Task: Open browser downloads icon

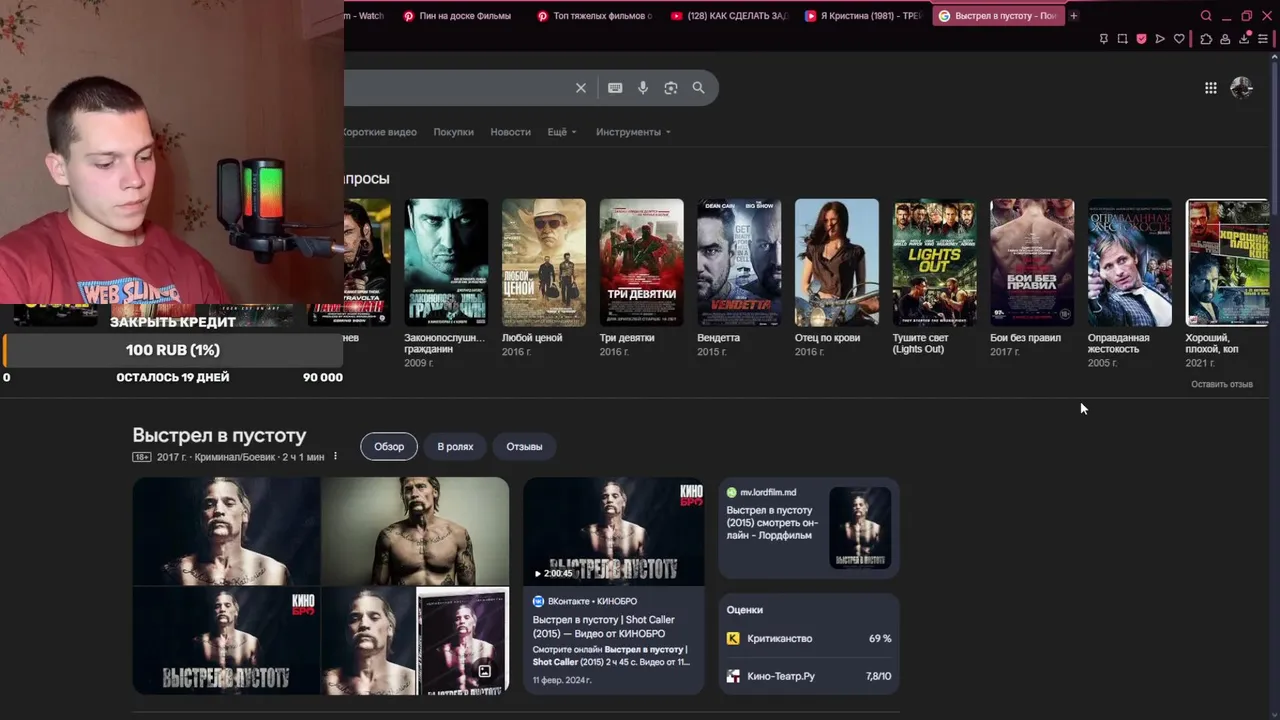Action: point(1245,39)
